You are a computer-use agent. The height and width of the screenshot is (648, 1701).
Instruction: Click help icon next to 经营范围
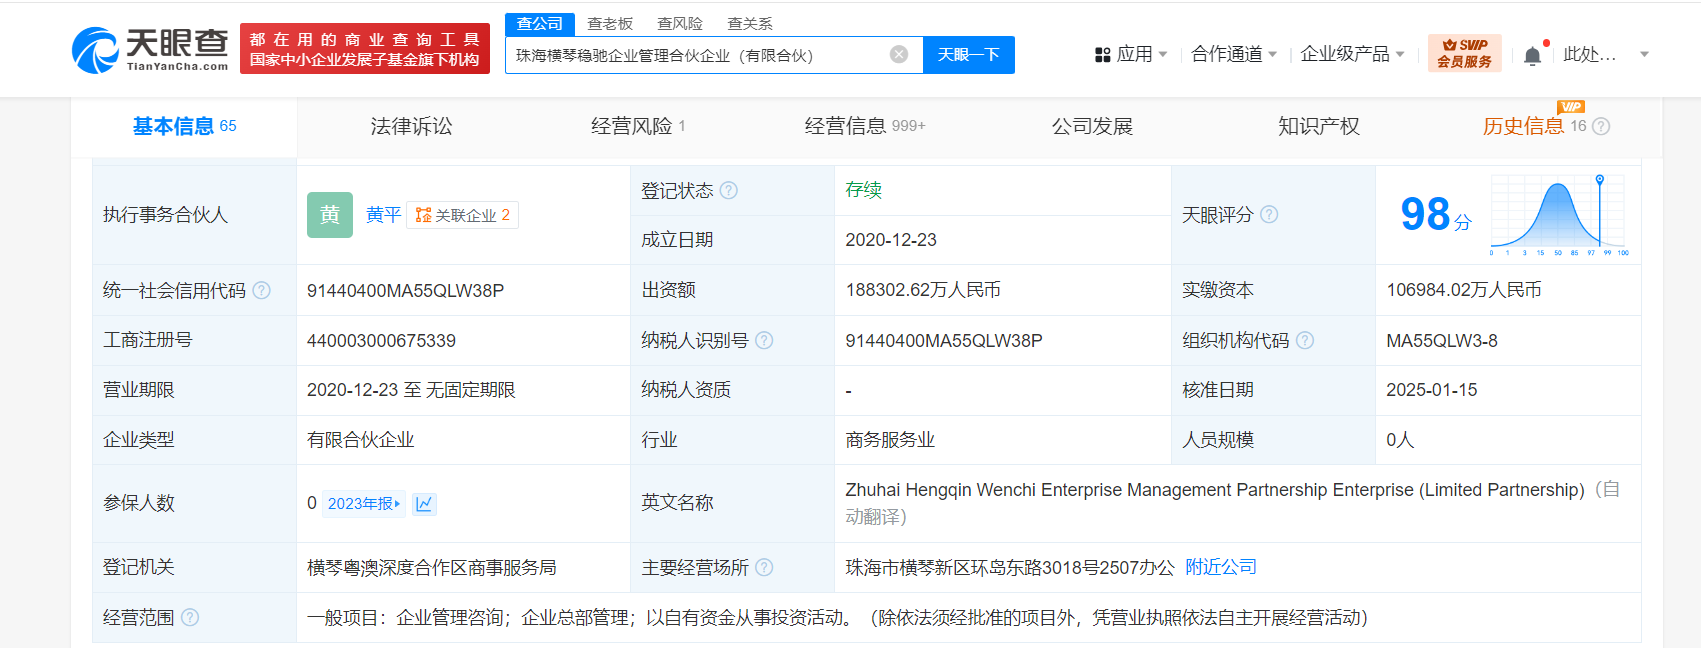[190, 618]
